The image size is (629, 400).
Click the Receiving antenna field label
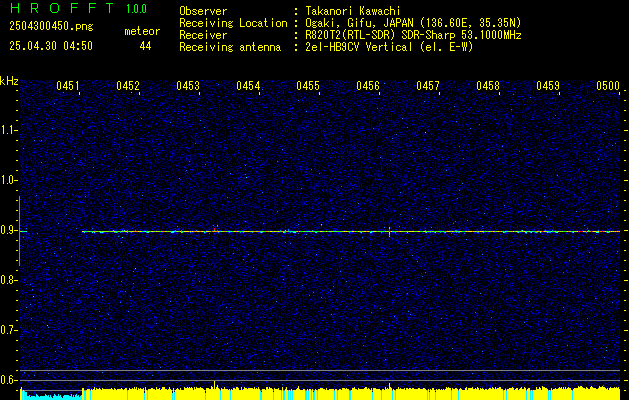coord(230,47)
